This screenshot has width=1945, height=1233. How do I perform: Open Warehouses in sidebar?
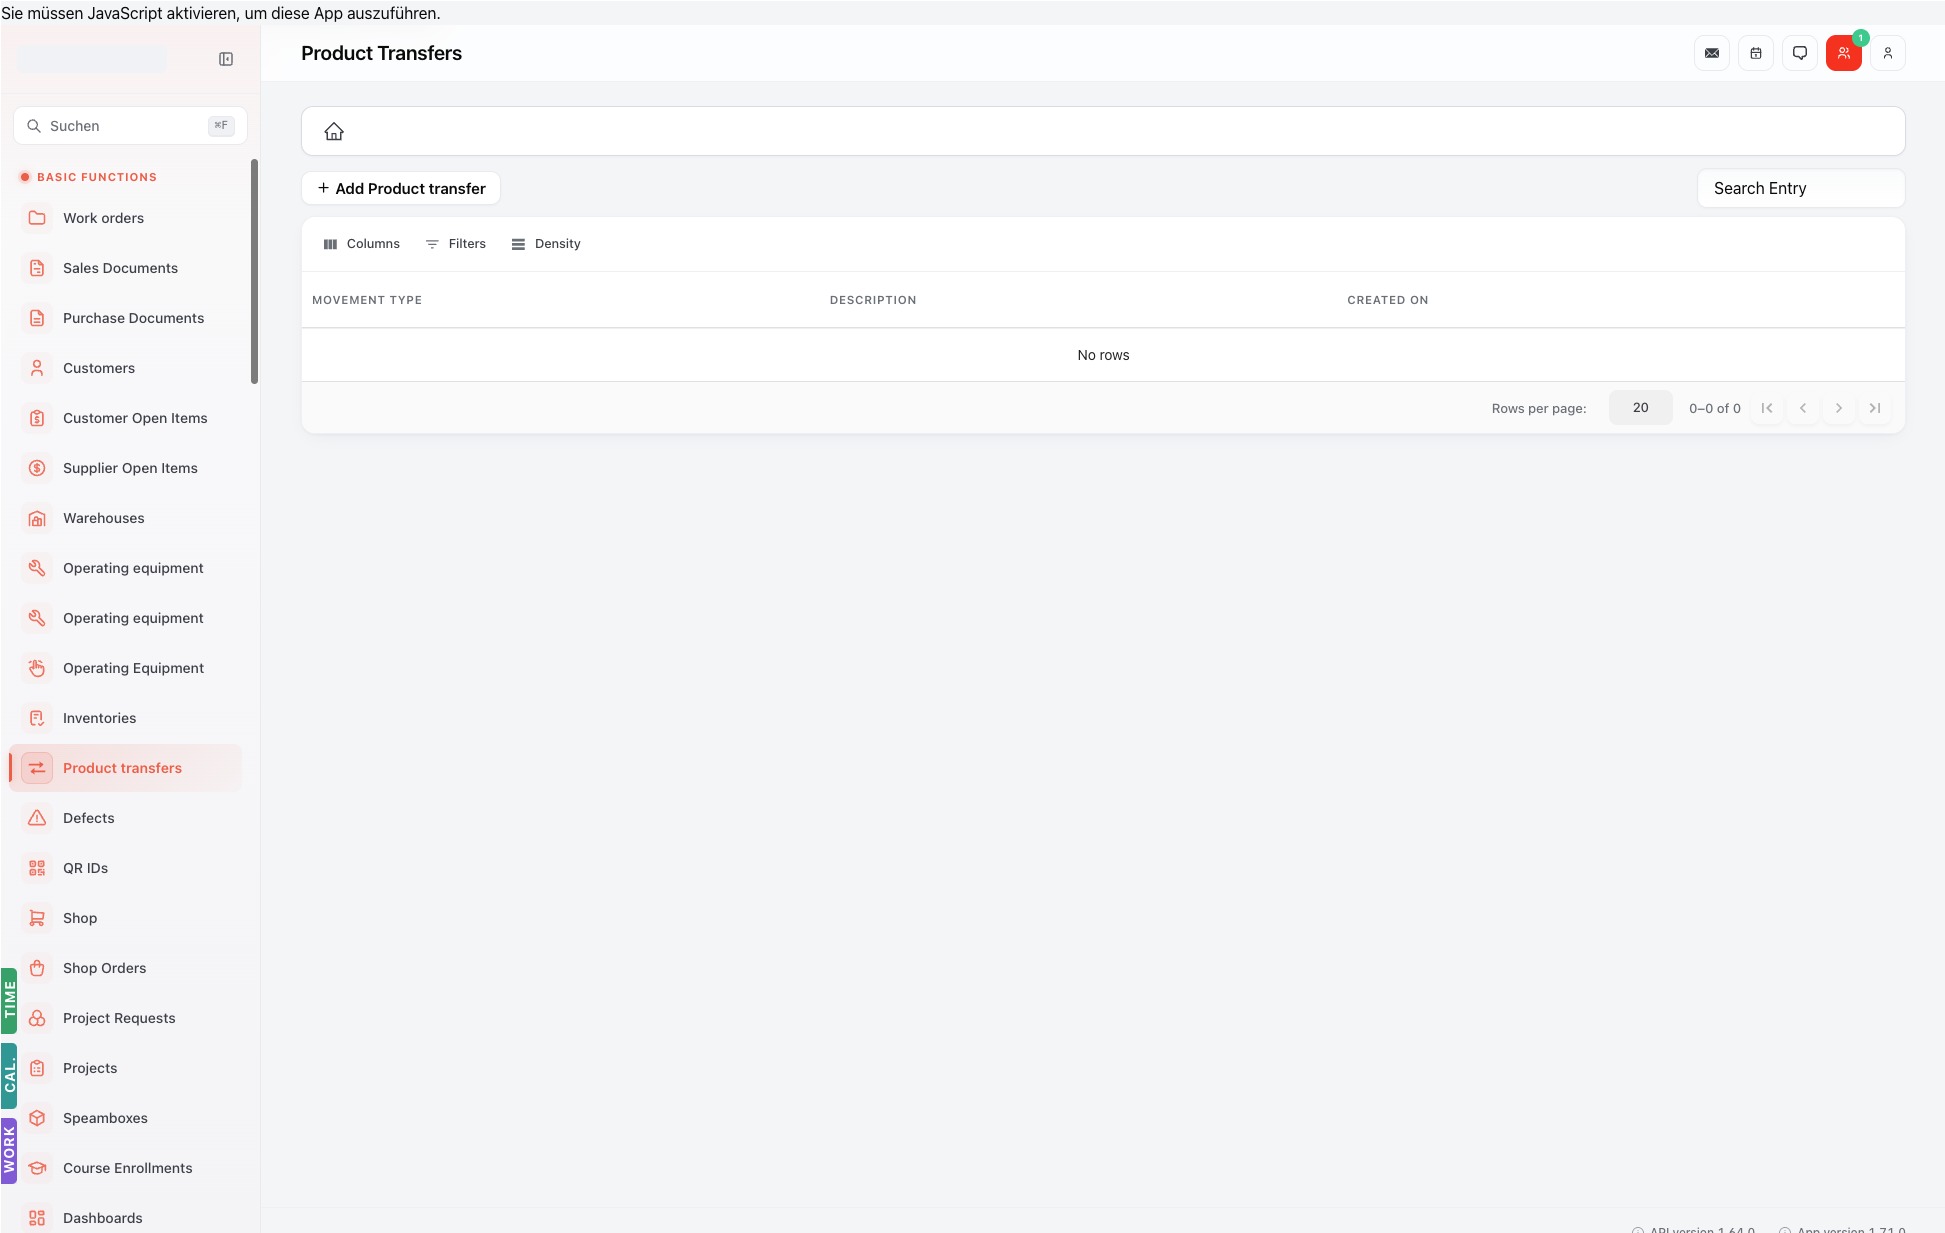coord(125,518)
